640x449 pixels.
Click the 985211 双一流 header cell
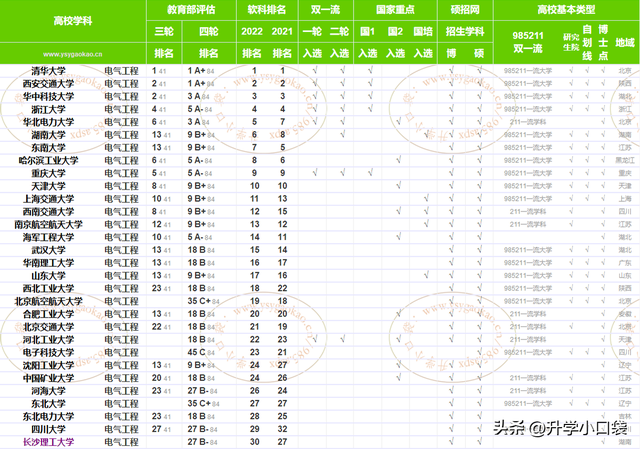[x=528, y=42]
